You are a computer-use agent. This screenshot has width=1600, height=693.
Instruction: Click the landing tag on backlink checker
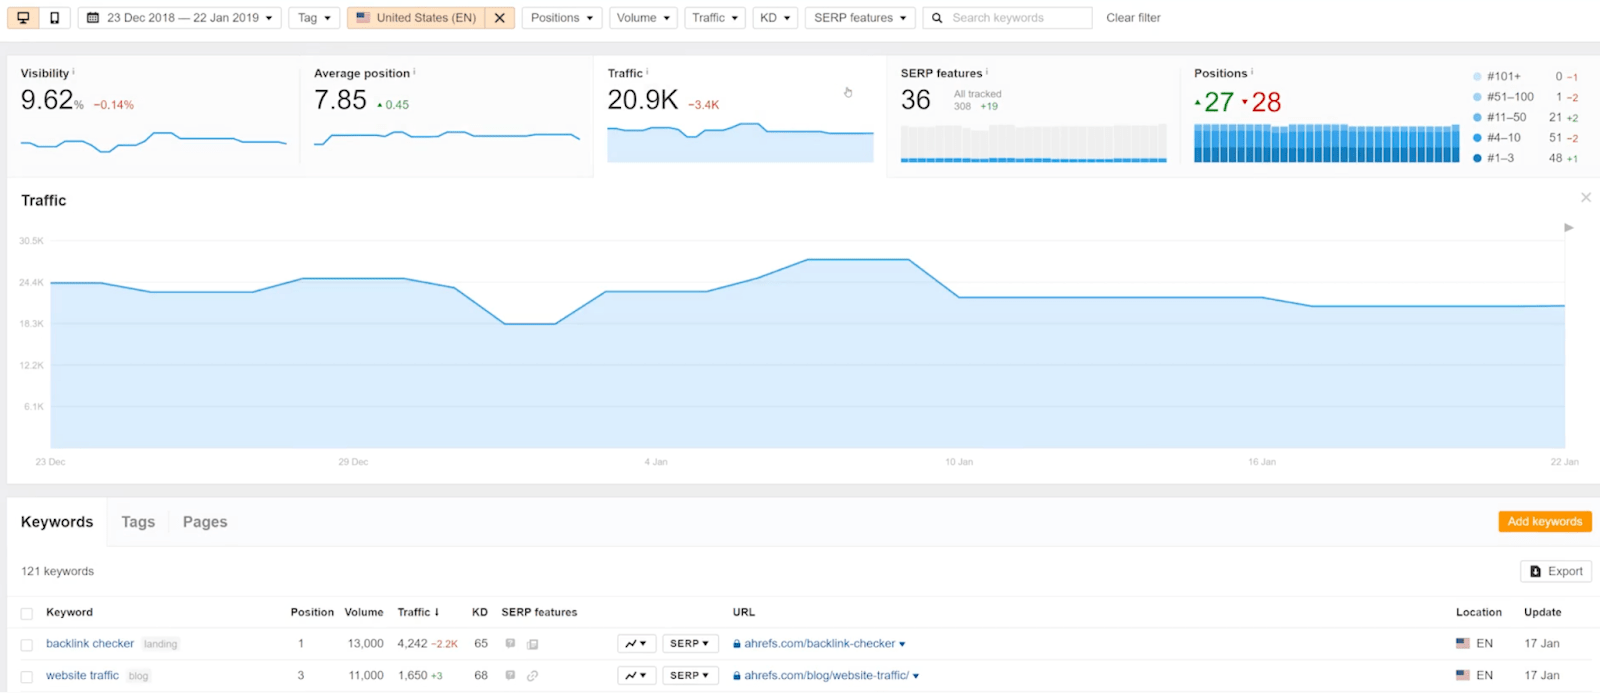(160, 644)
